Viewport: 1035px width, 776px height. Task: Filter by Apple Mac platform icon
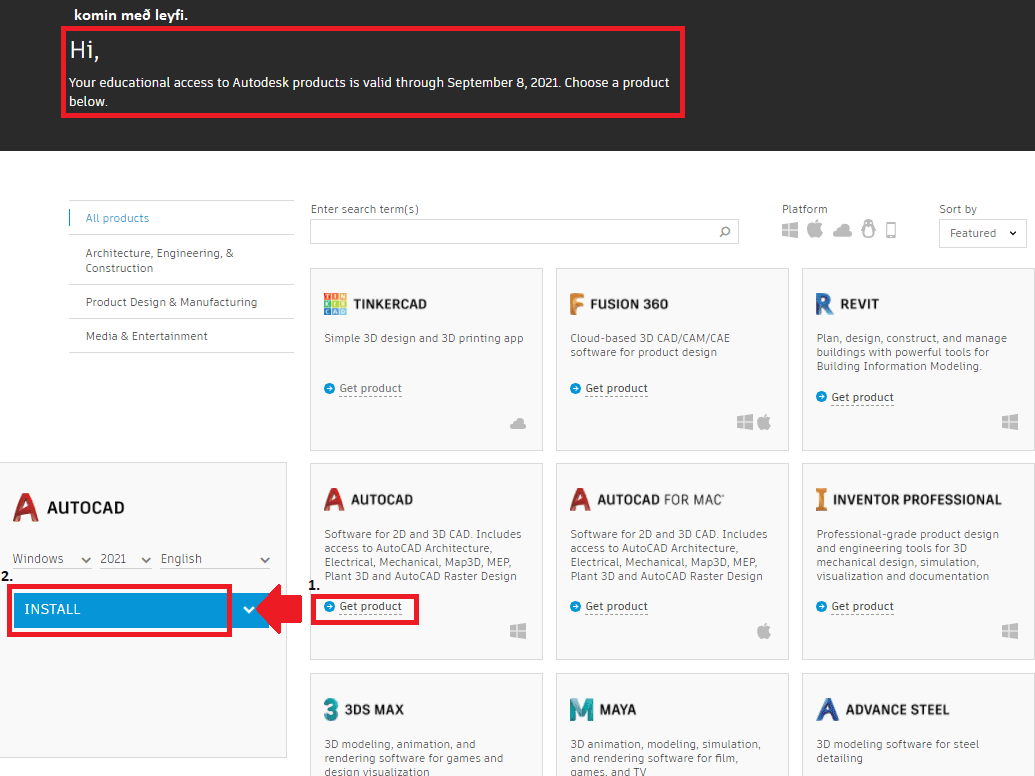point(815,230)
